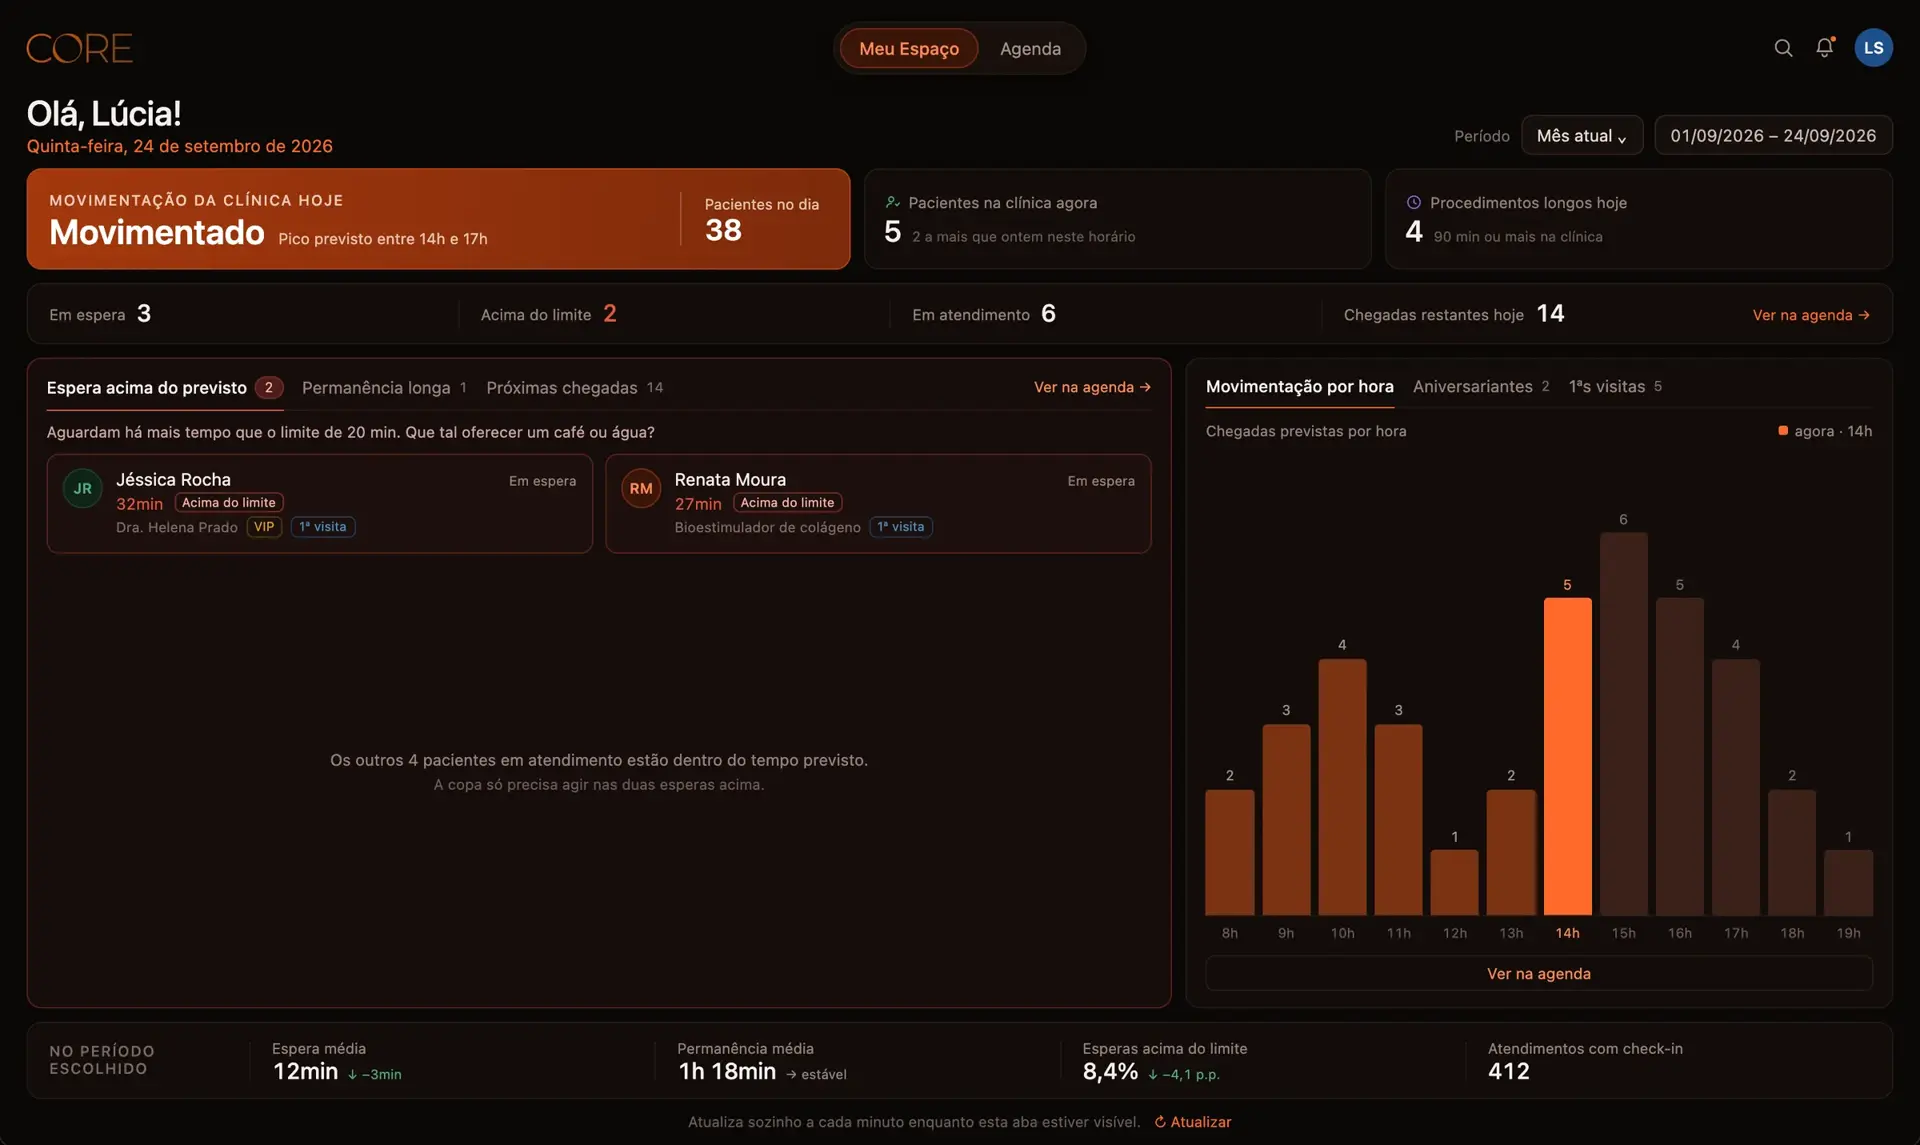
Task: Click the Em atendimento 6 counter
Action: tap(984, 314)
